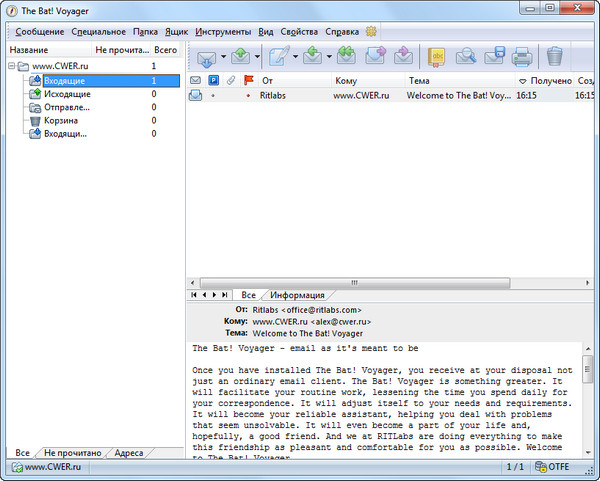Click the save message floppy disk icon

point(493,56)
